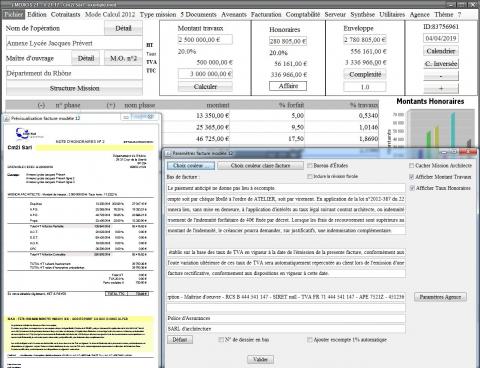Screen dimensions: 480x368
Task: Click the Structure Mission button
Action: coord(74,88)
